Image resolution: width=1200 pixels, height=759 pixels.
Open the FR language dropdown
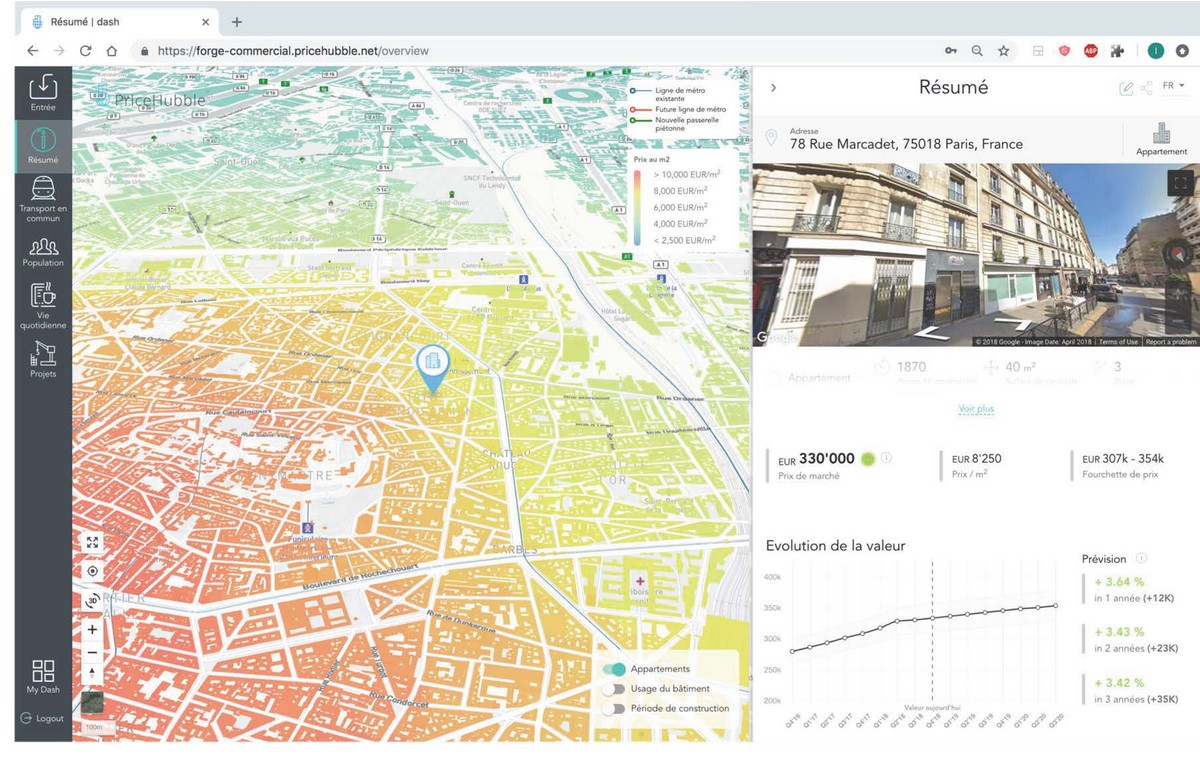pos(1173,87)
